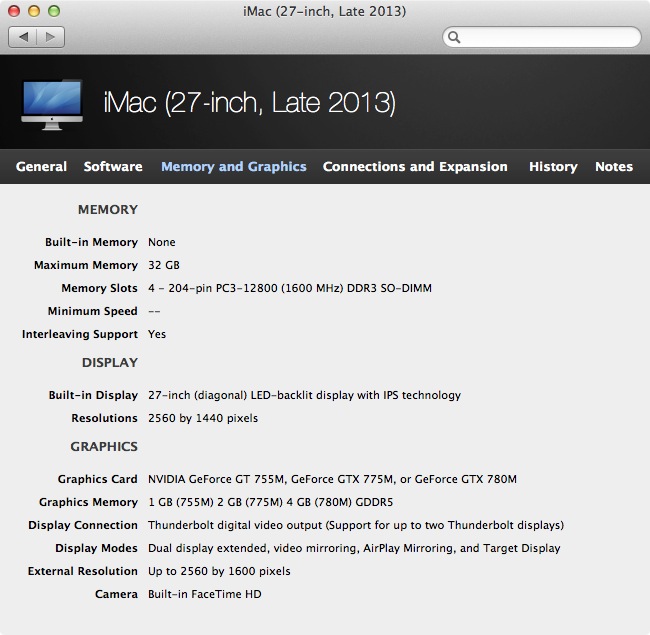Focus the search input field
Image resolution: width=650 pixels, height=635 pixels.
(x=542, y=37)
